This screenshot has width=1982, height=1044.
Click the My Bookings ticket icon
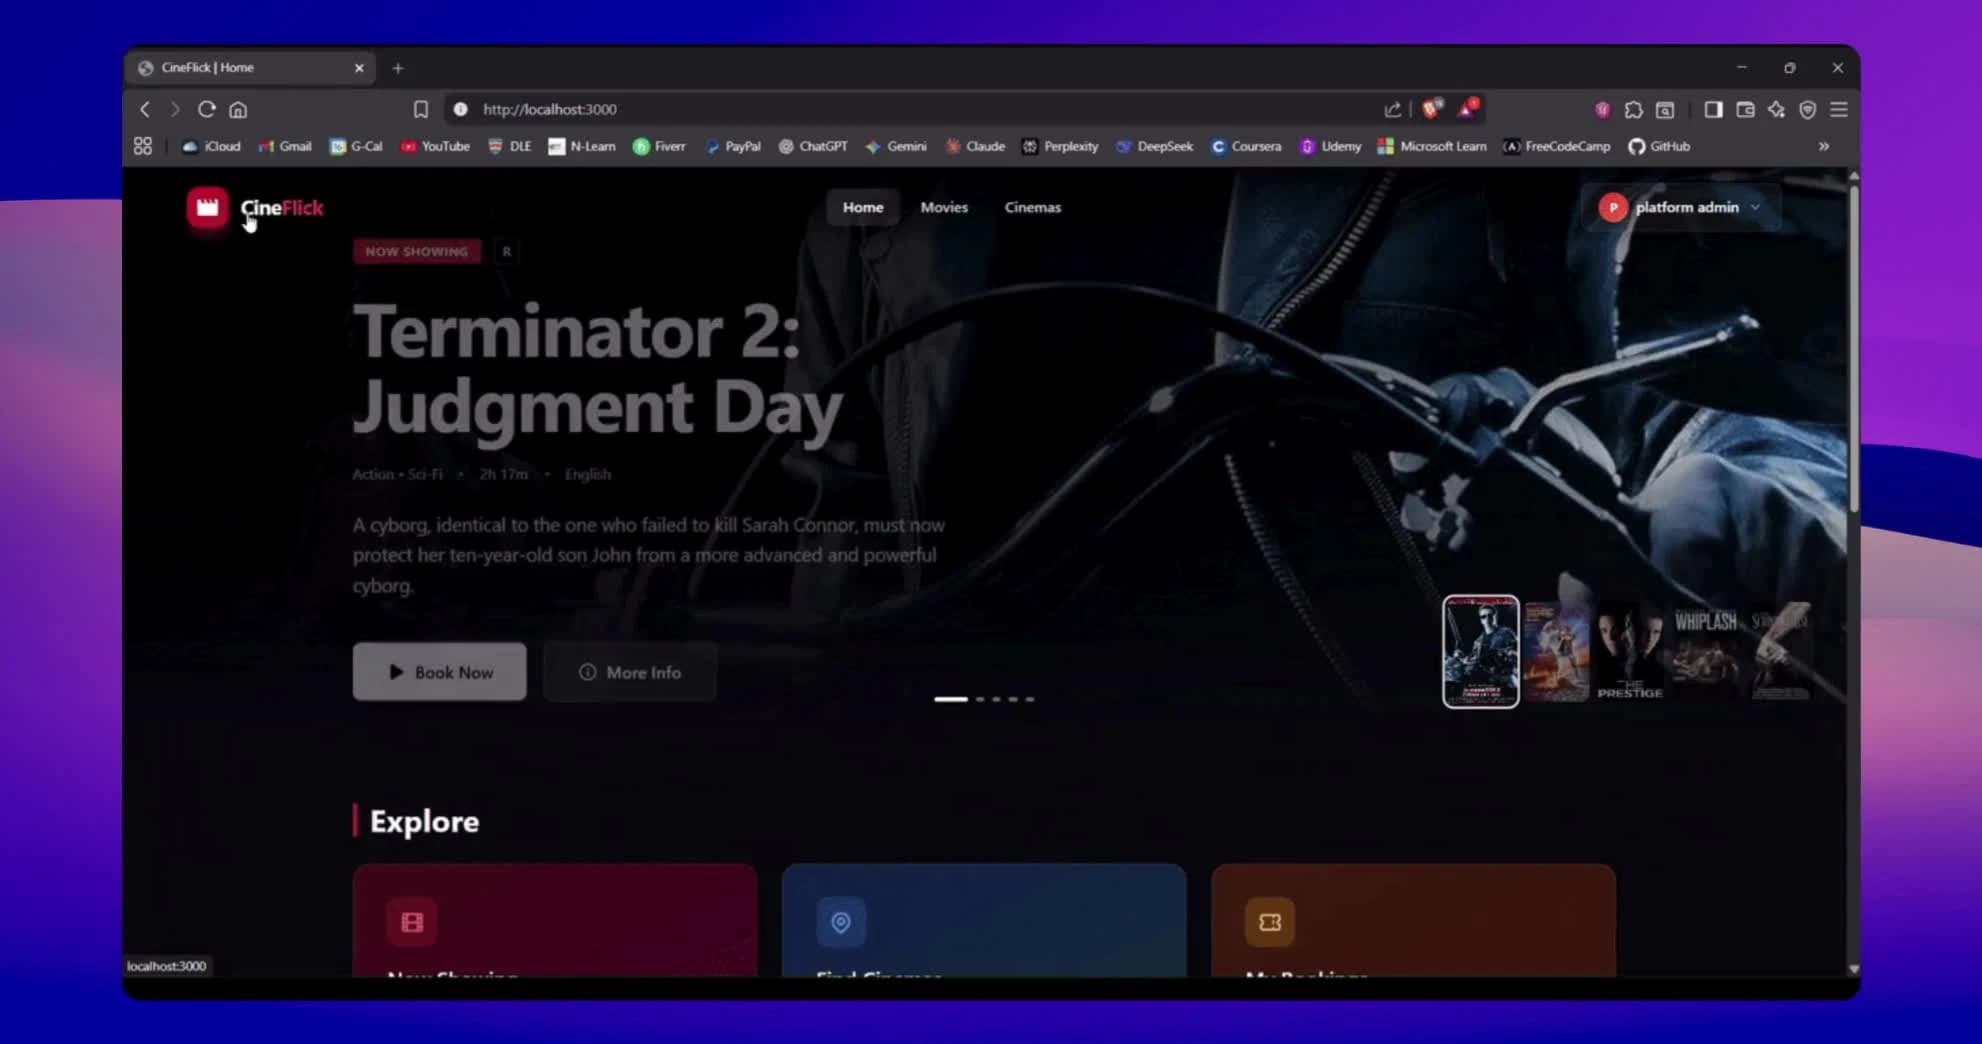point(1270,922)
